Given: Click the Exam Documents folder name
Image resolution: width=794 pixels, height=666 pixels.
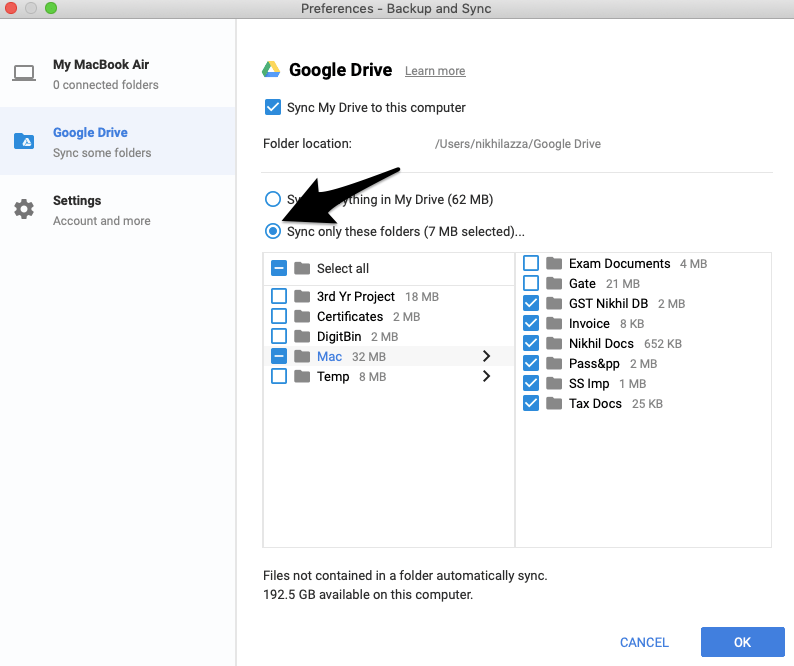Looking at the screenshot, I should tap(619, 263).
